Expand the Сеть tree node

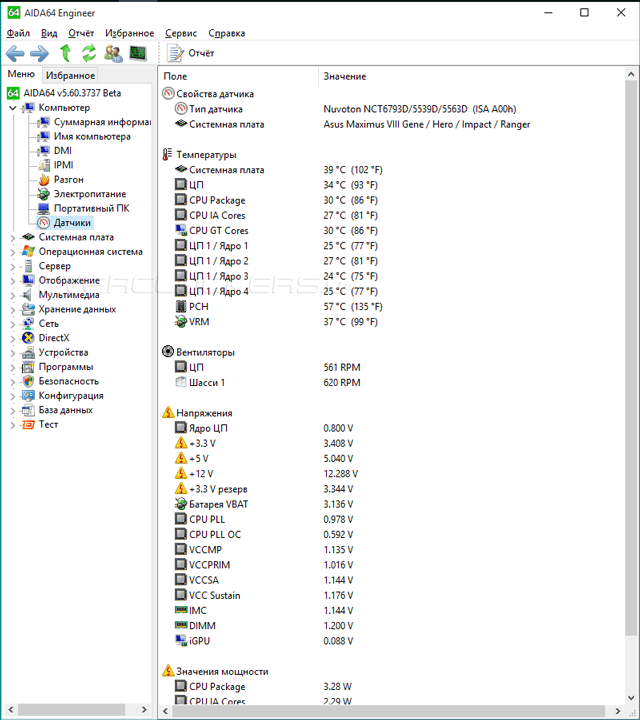pyautogui.click(x=13, y=324)
